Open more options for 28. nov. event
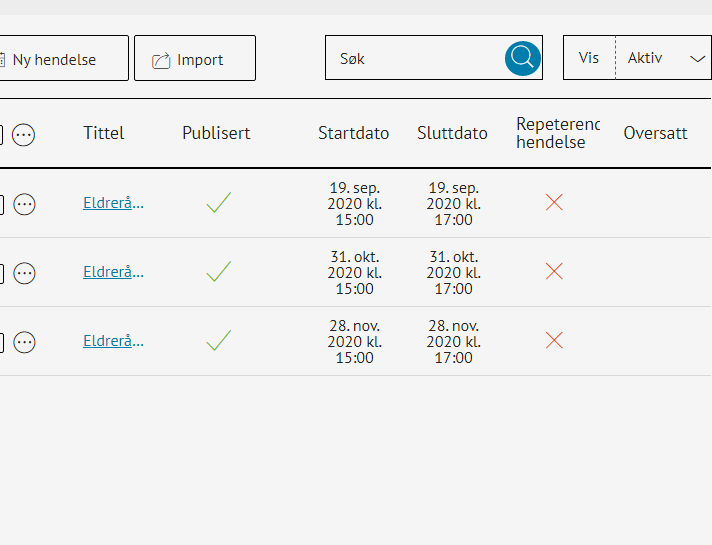The image size is (712, 545). coord(24,342)
